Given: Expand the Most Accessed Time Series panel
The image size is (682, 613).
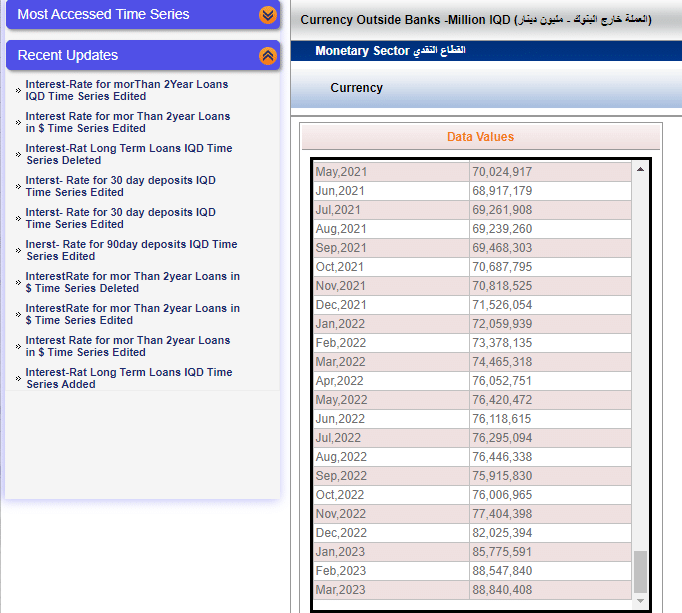Looking at the screenshot, I should point(267,15).
